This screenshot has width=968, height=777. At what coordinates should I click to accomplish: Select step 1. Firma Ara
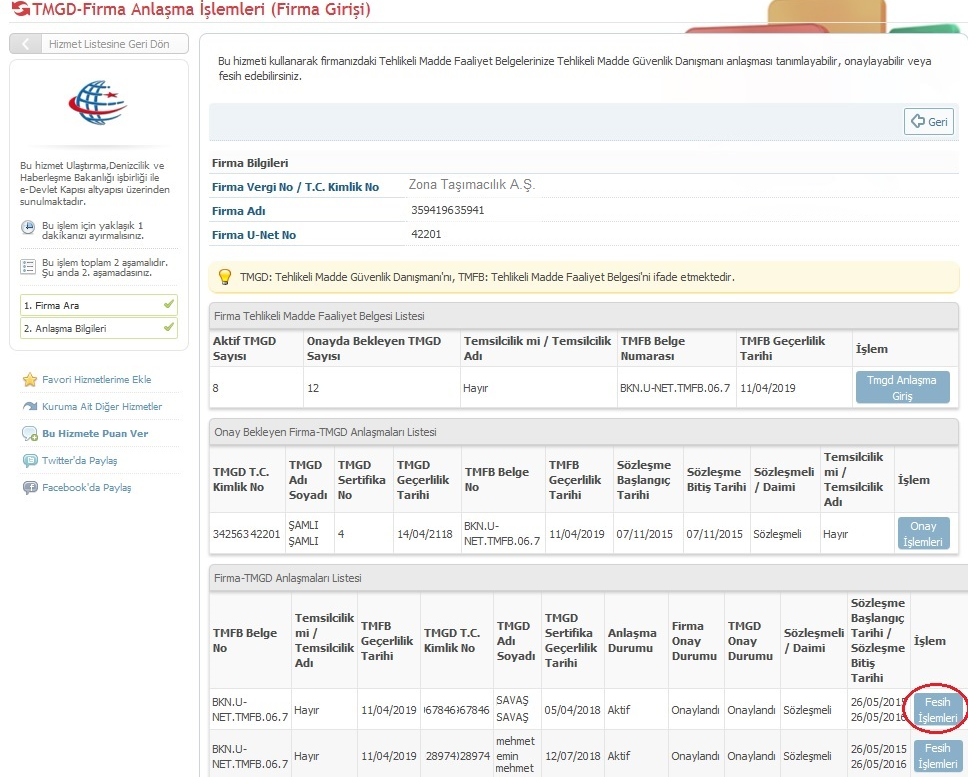click(99, 305)
